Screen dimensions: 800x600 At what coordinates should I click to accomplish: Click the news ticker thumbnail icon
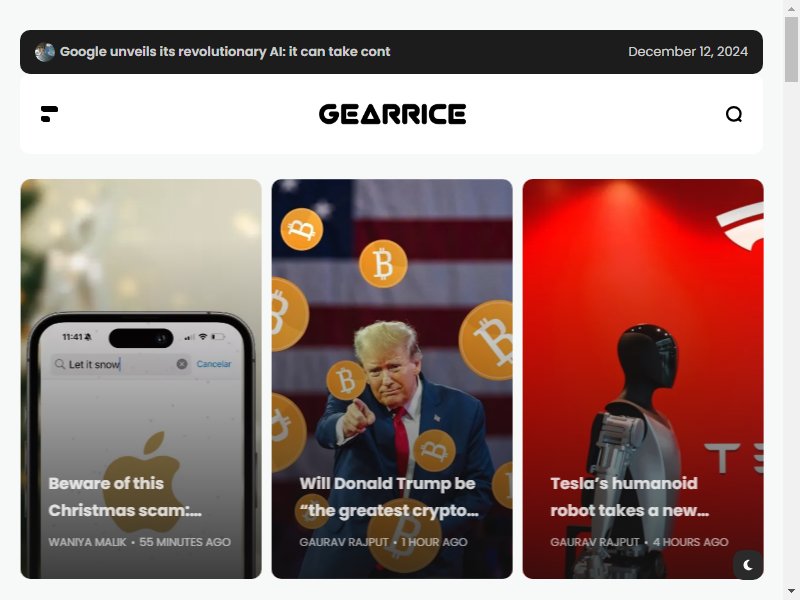pos(45,52)
